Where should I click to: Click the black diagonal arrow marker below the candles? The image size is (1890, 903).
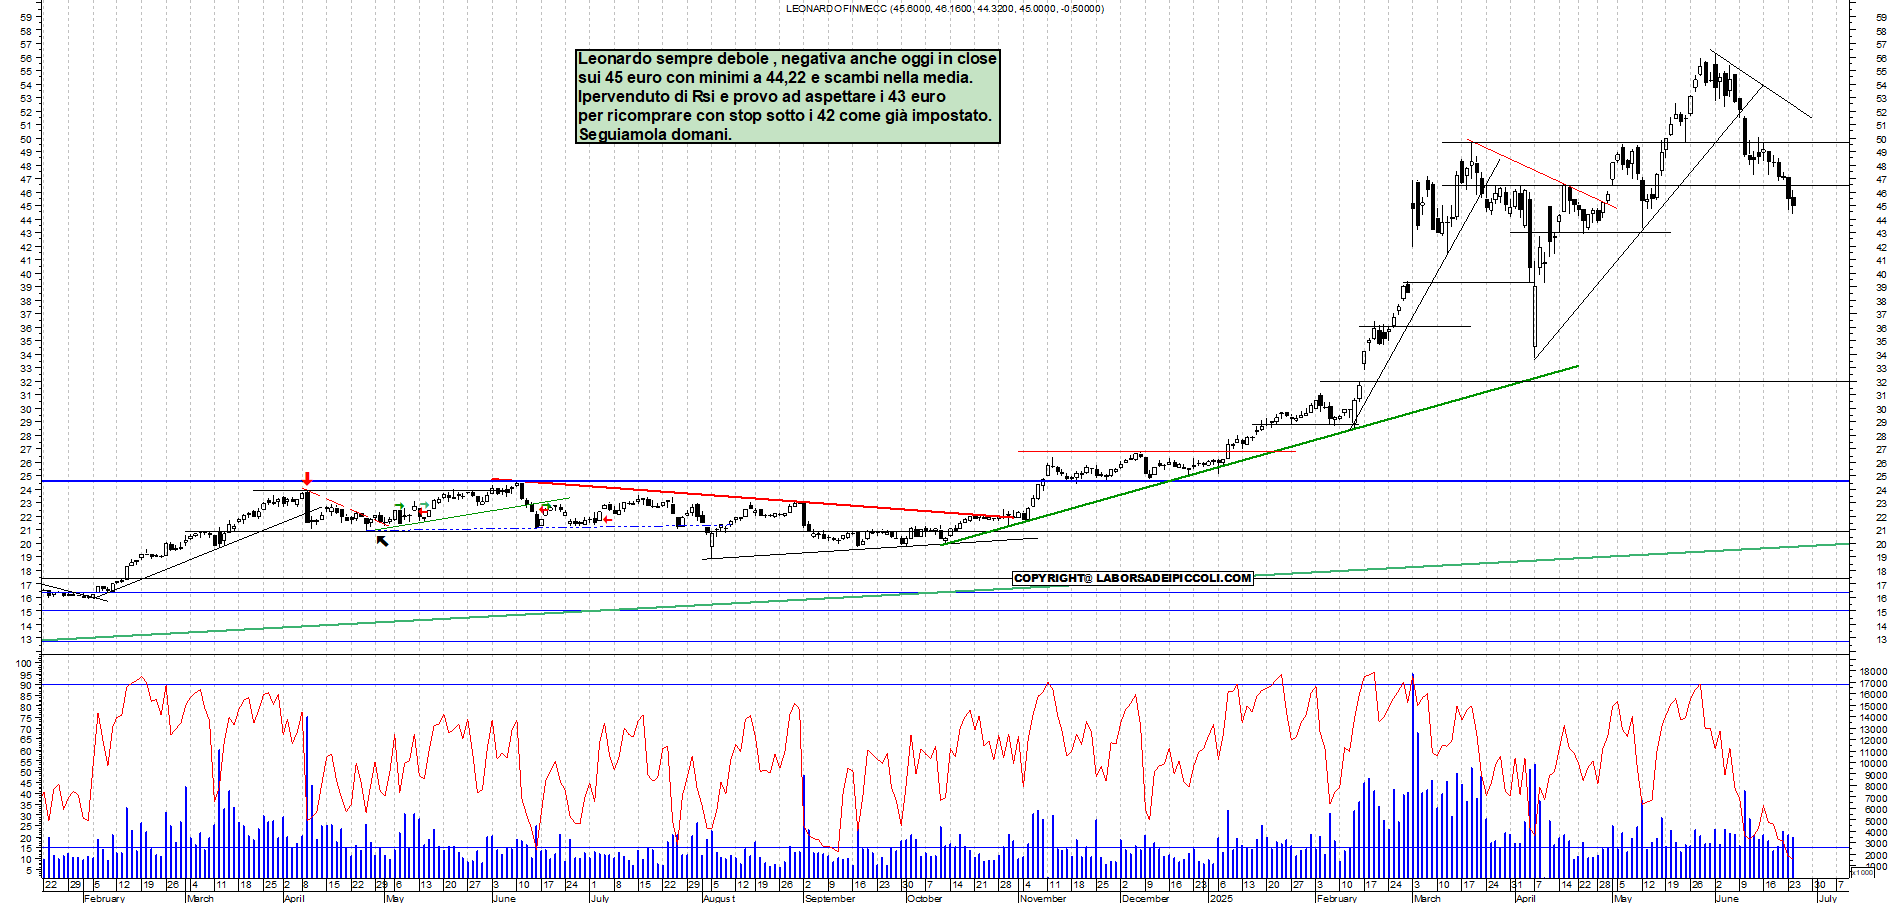[x=382, y=541]
